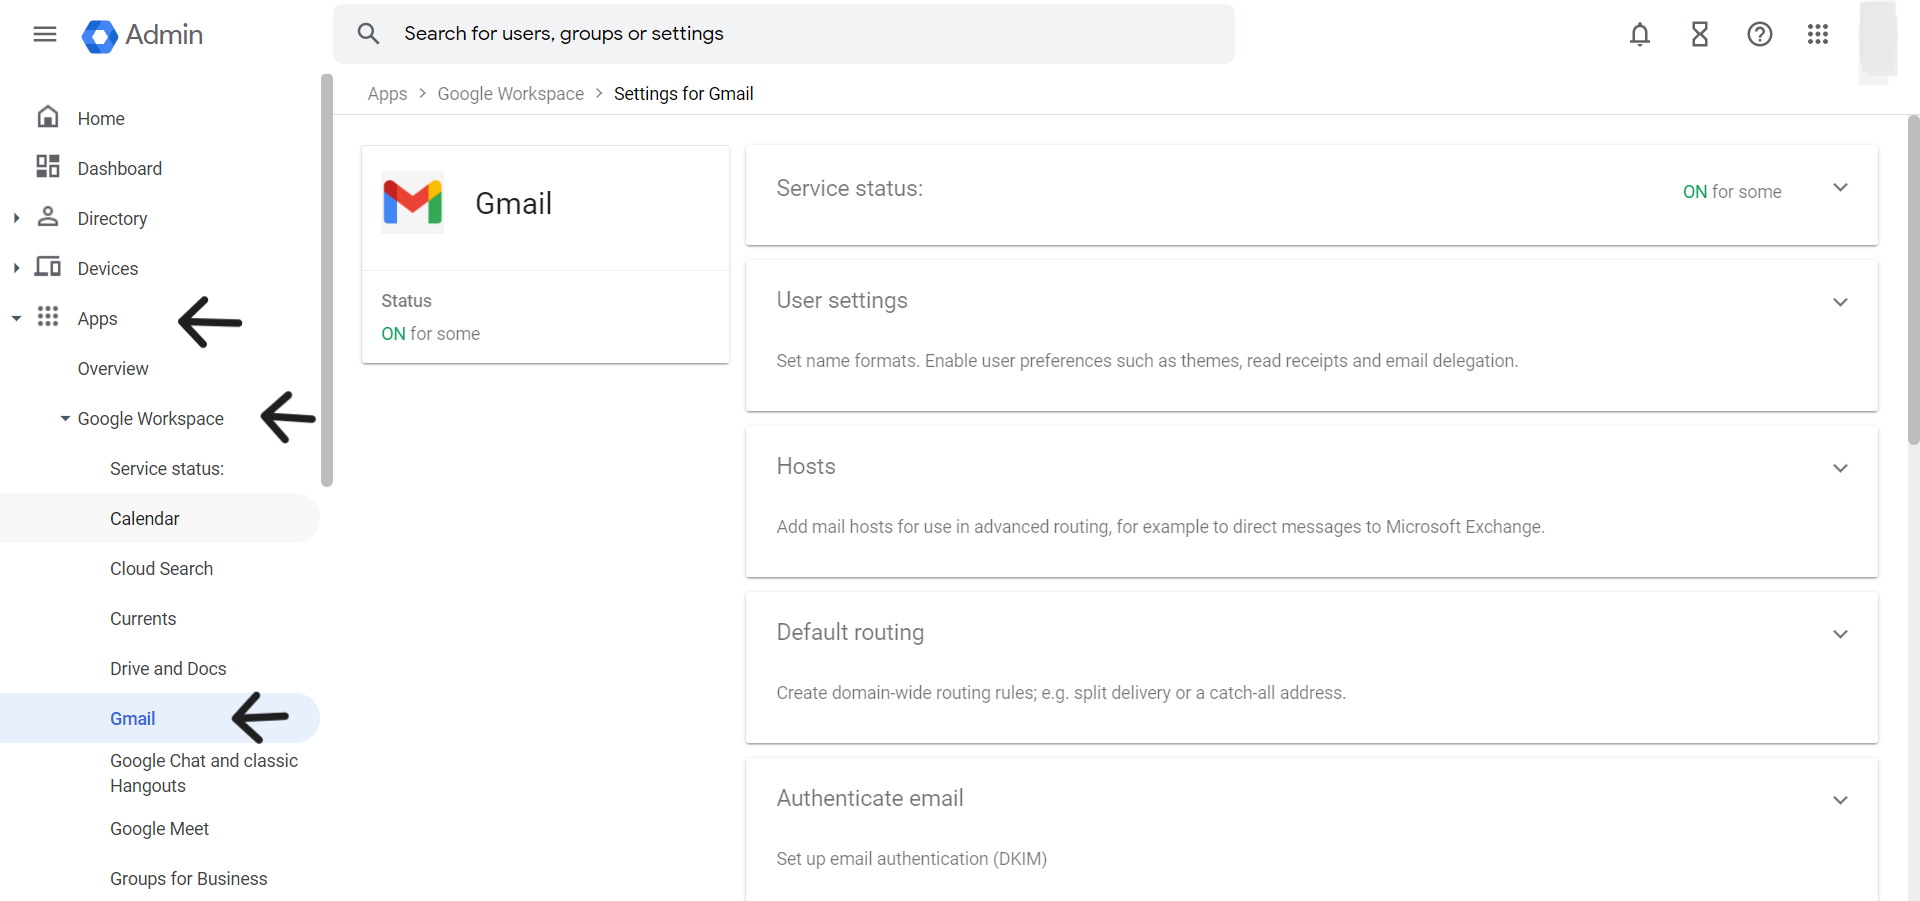Click the Google Admin logo
The width and height of the screenshot is (1920, 901).
coord(142,35)
